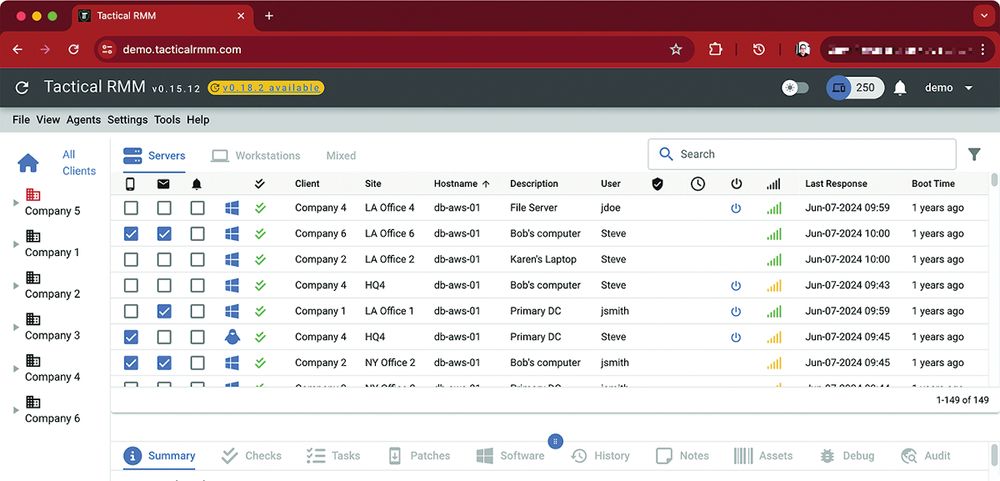The image size is (1000, 481).
Task: Open the Checks tab
Action: click(x=251, y=455)
